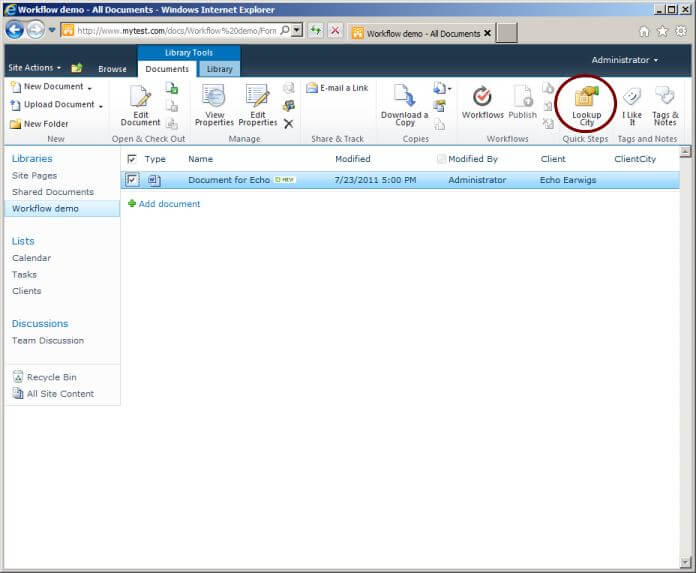This screenshot has width=696, height=573.
Task: Open a new browser tab
Action: [x=506, y=33]
